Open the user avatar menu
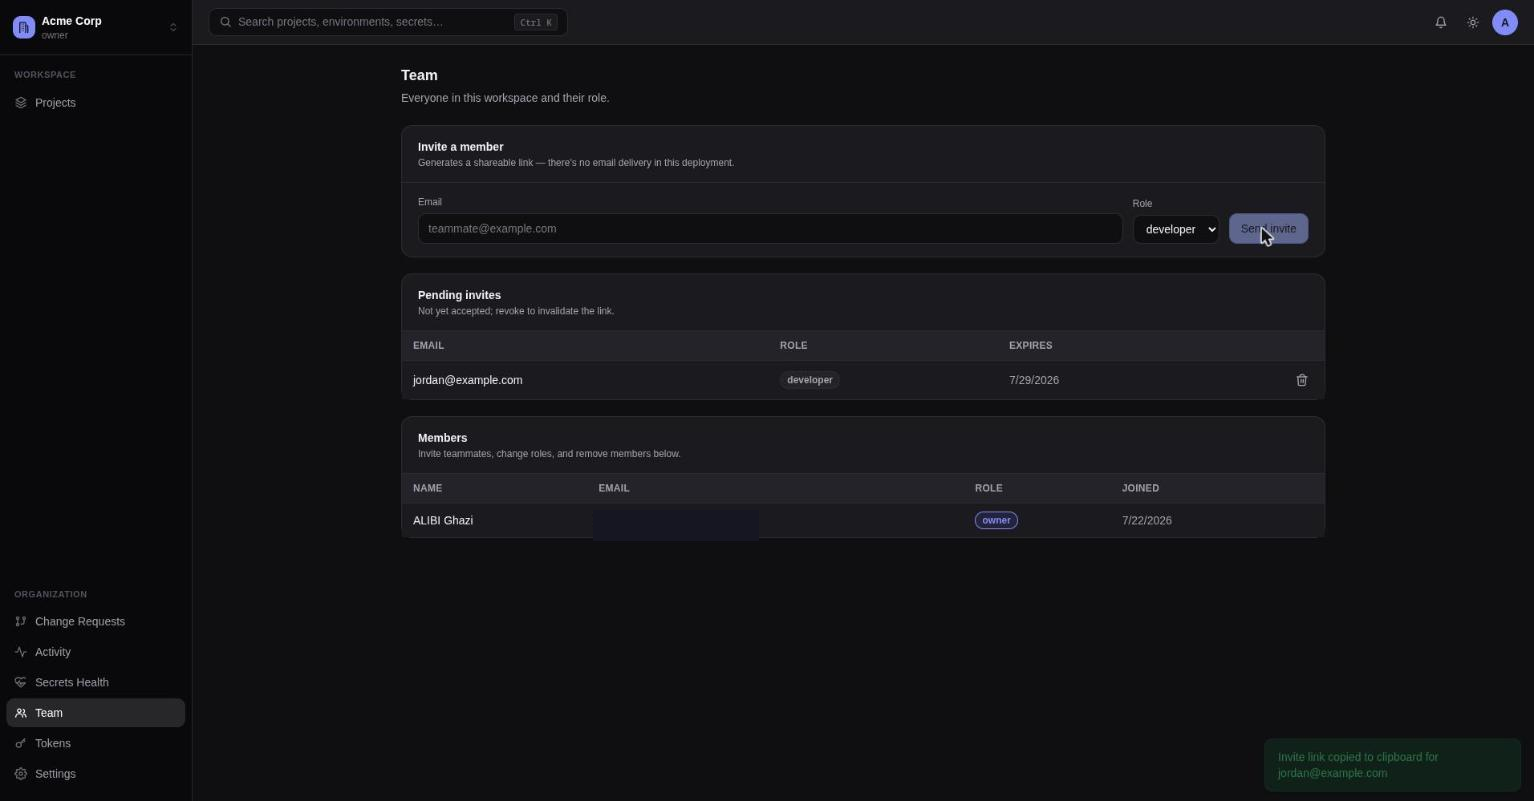 tap(1505, 22)
